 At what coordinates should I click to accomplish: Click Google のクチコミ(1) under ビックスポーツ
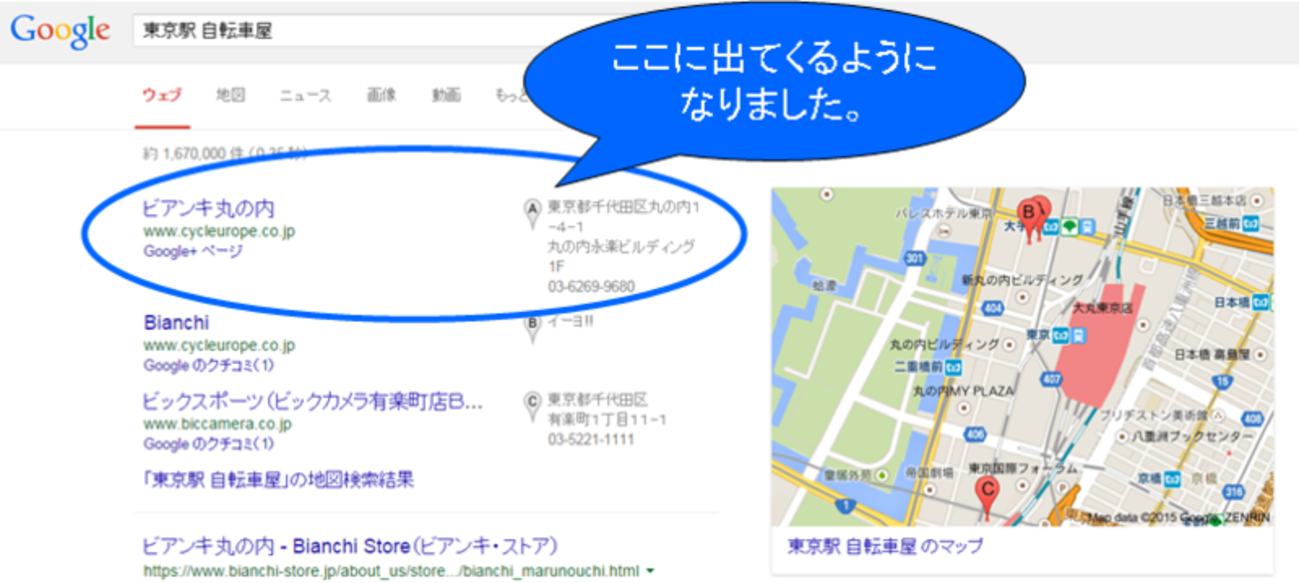click(208, 443)
